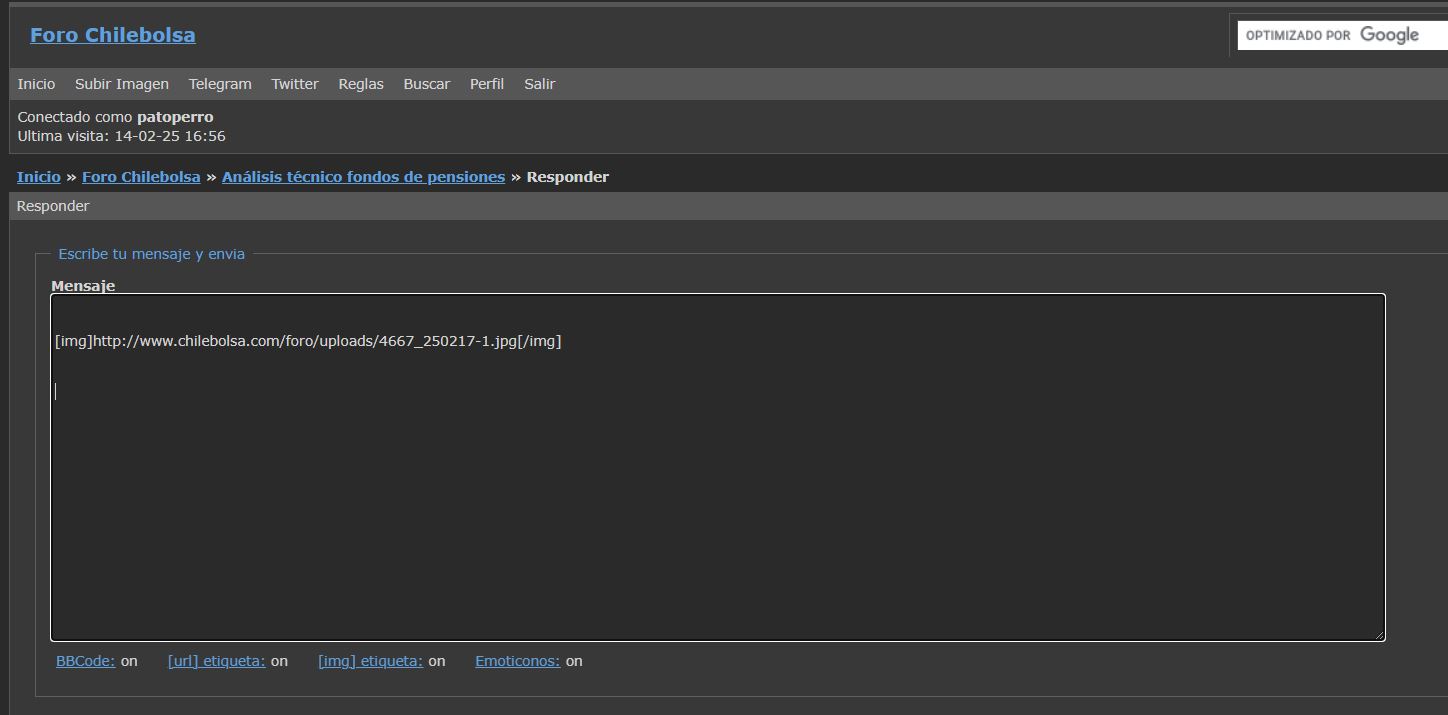Click inside the Mensaje text area
Viewport: 1448px width, 715px height.
pos(718,467)
